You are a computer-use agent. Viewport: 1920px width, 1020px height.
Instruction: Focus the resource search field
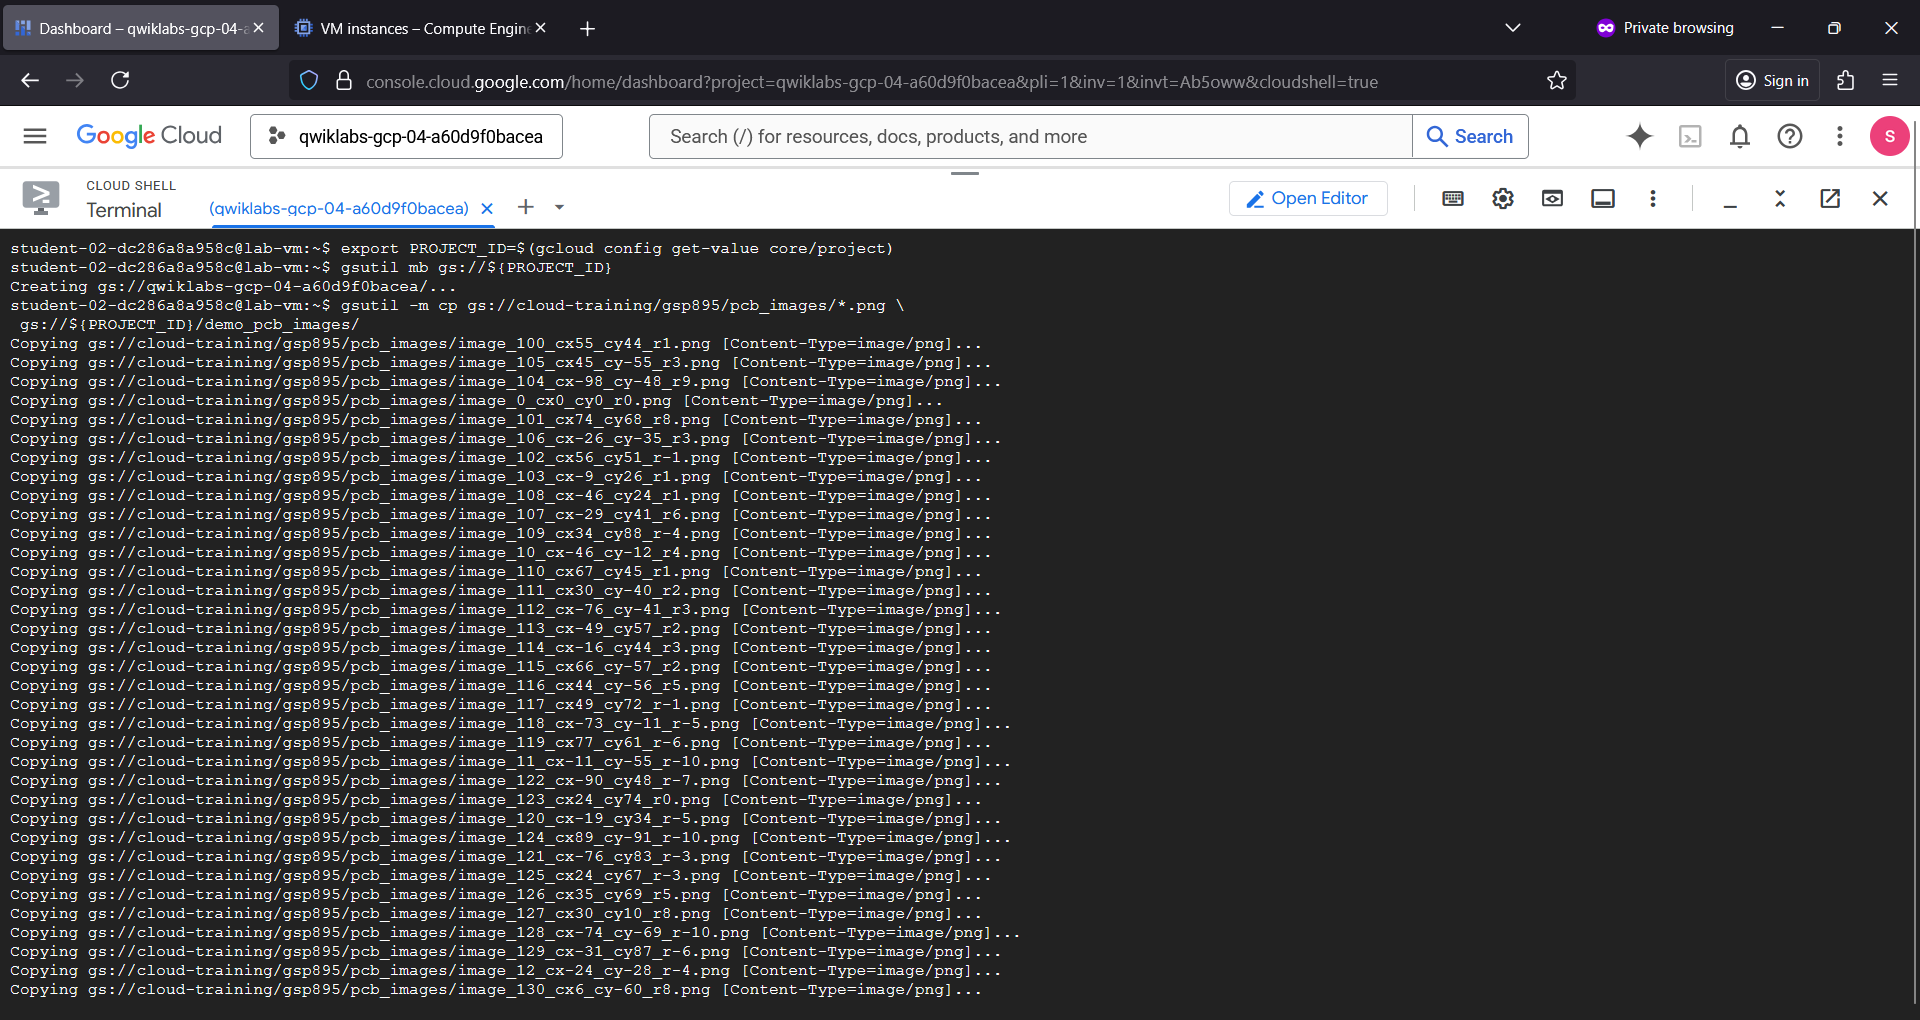[x=1030, y=136]
